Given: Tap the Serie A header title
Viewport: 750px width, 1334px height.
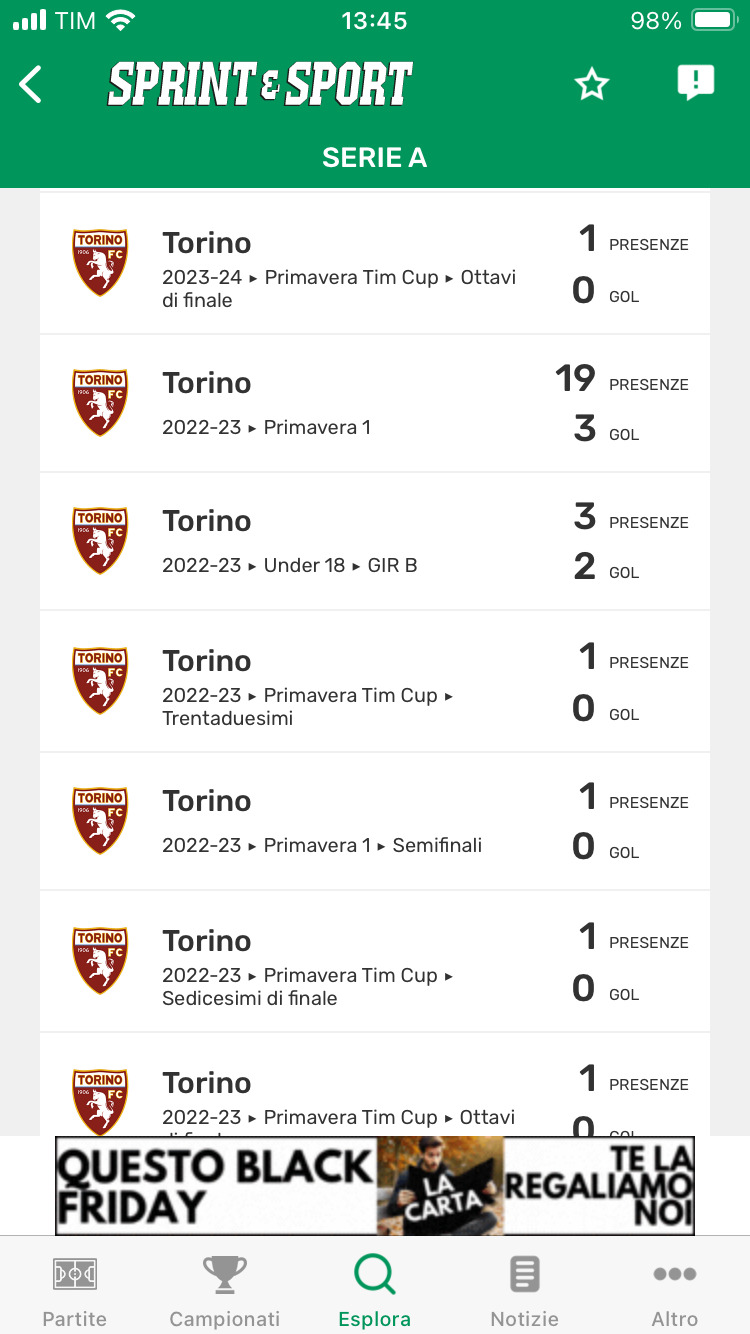Looking at the screenshot, I should [x=375, y=157].
